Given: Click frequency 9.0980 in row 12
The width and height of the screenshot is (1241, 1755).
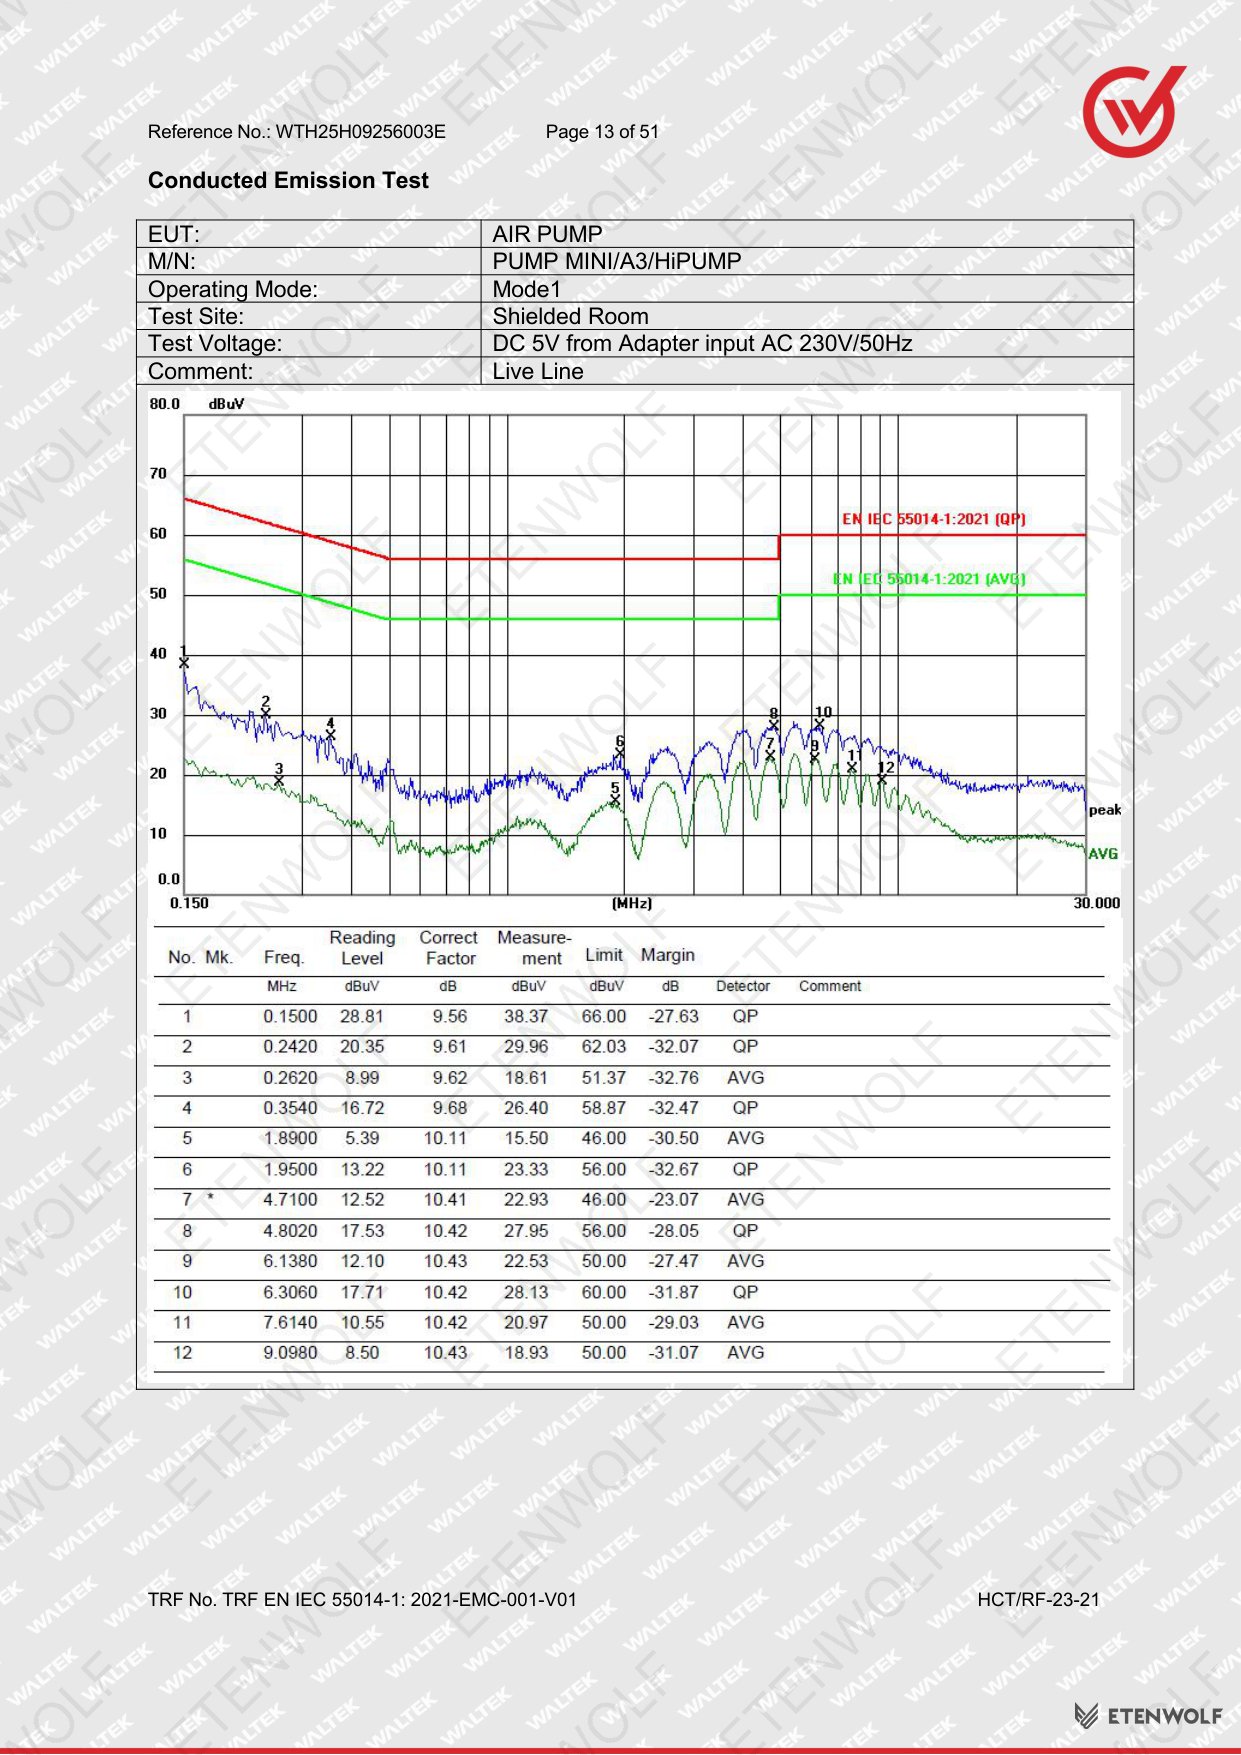Looking at the screenshot, I should 290,1352.
